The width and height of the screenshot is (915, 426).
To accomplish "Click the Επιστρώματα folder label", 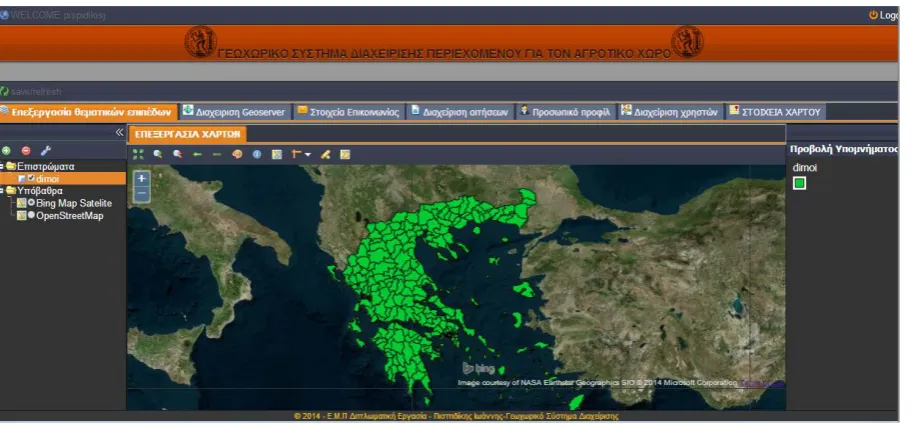I will pos(46,166).
